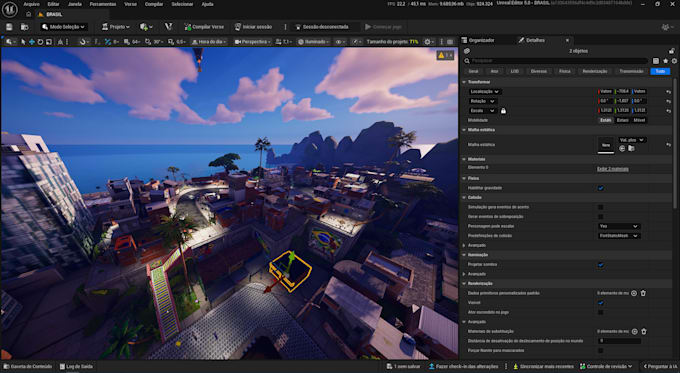Activate the rotate gizmo tool
Image resolution: width=680 pixels, height=373 pixels.
(40, 42)
